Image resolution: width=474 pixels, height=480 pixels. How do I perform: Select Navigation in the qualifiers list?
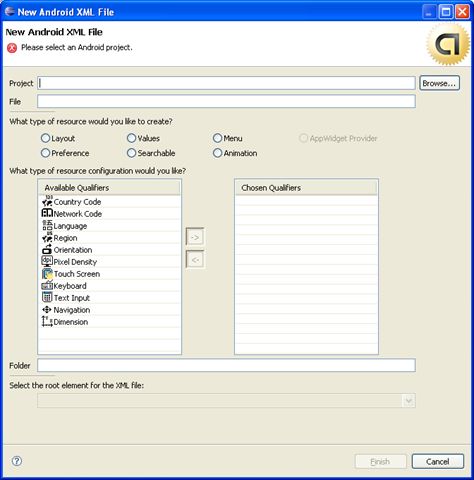110,310
